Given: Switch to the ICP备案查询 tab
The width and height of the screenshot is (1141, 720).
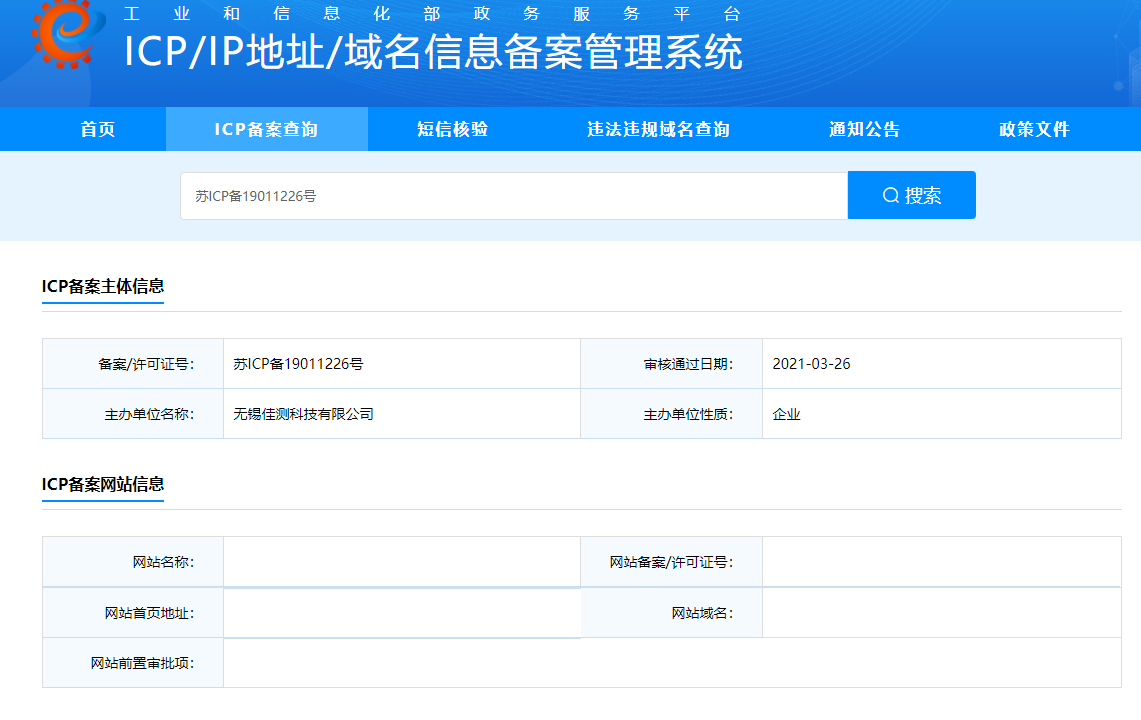Looking at the screenshot, I should pyautogui.click(x=266, y=128).
